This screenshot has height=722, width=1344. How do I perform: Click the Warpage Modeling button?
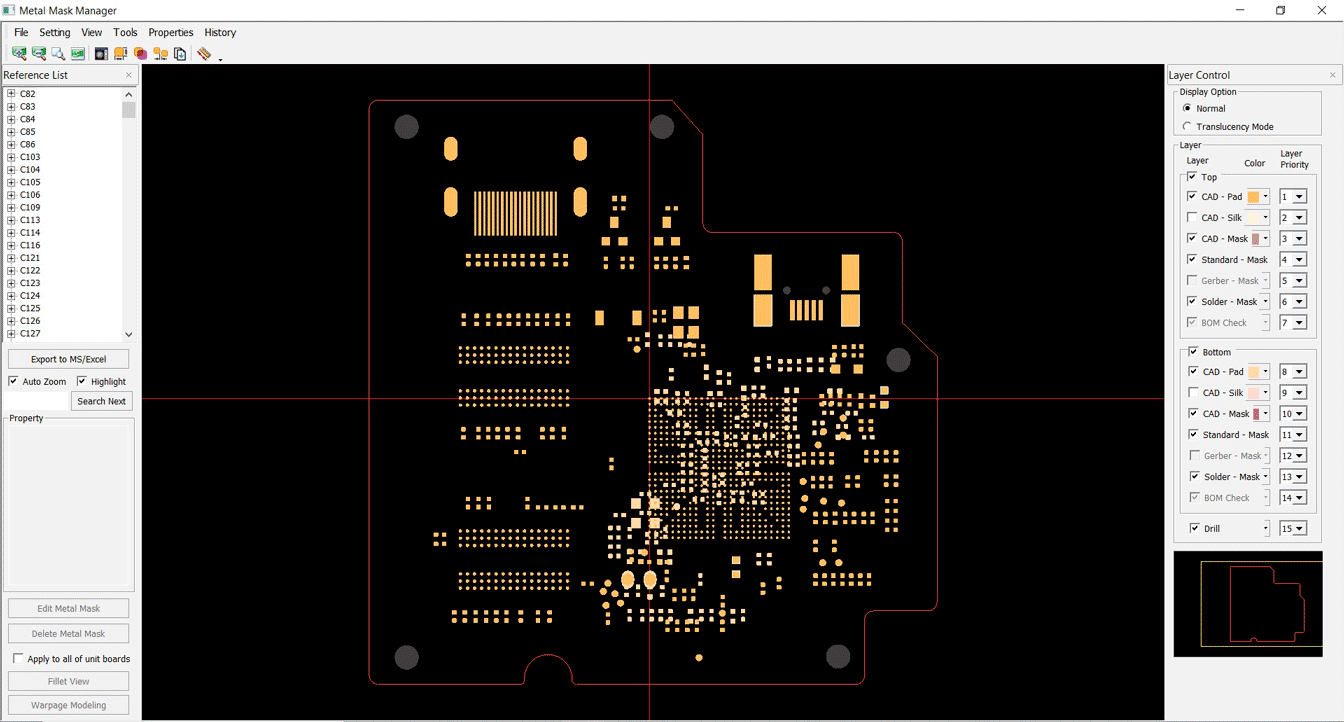point(69,705)
